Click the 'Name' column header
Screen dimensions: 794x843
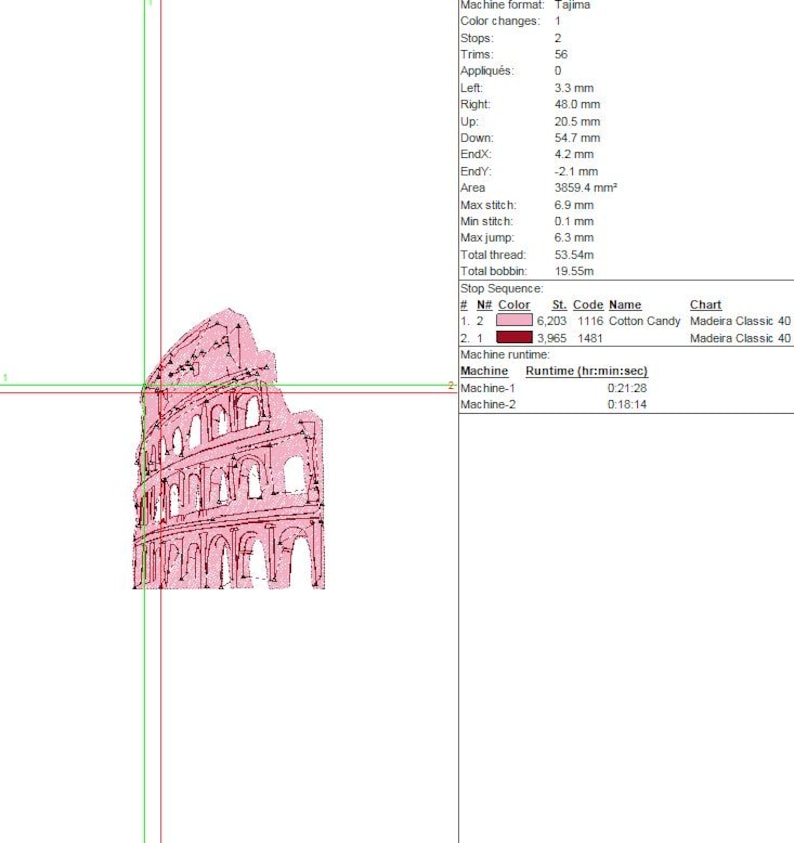(x=625, y=305)
